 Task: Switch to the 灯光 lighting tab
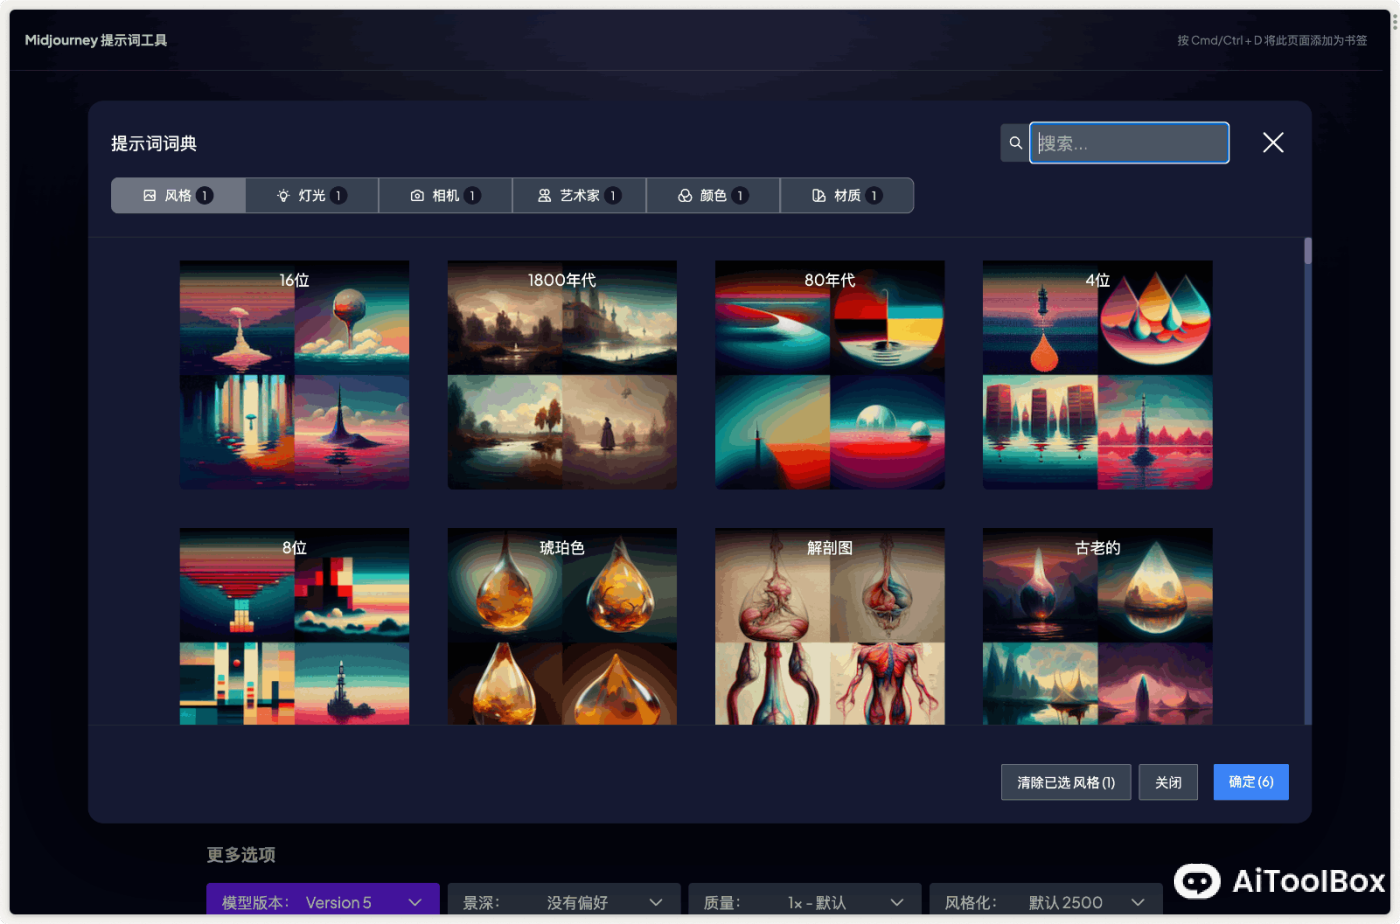tap(312, 196)
